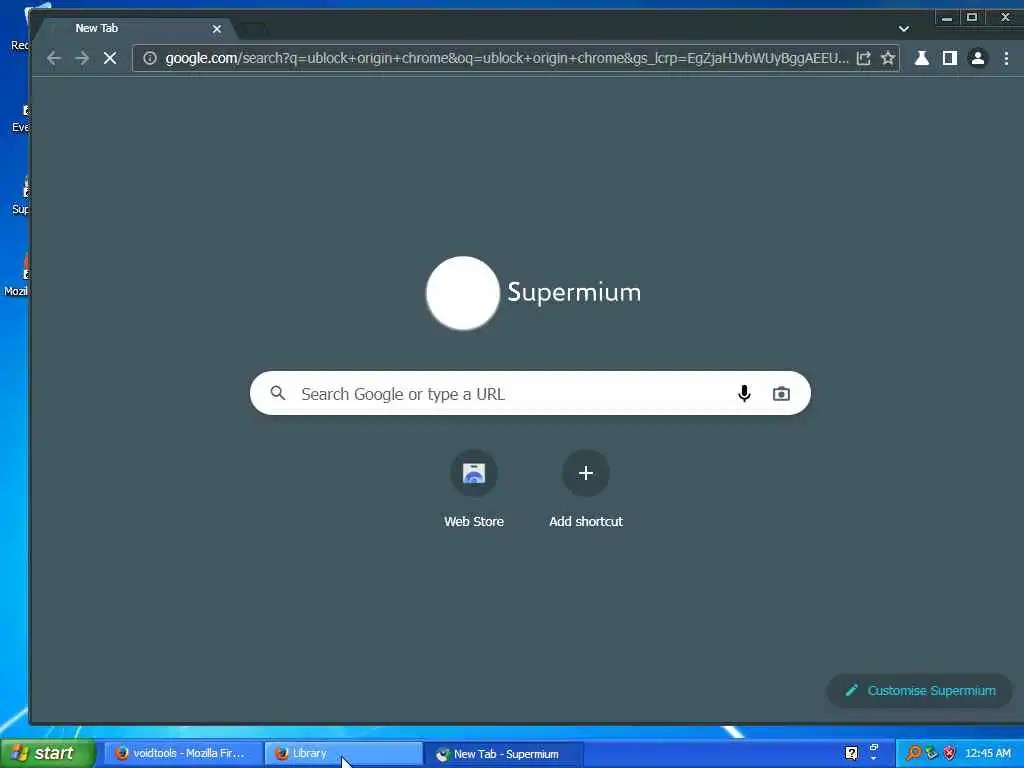Image resolution: width=1024 pixels, height=768 pixels.
Task: Click the Search Google or type a URL box
Action: tap(530, 393)
